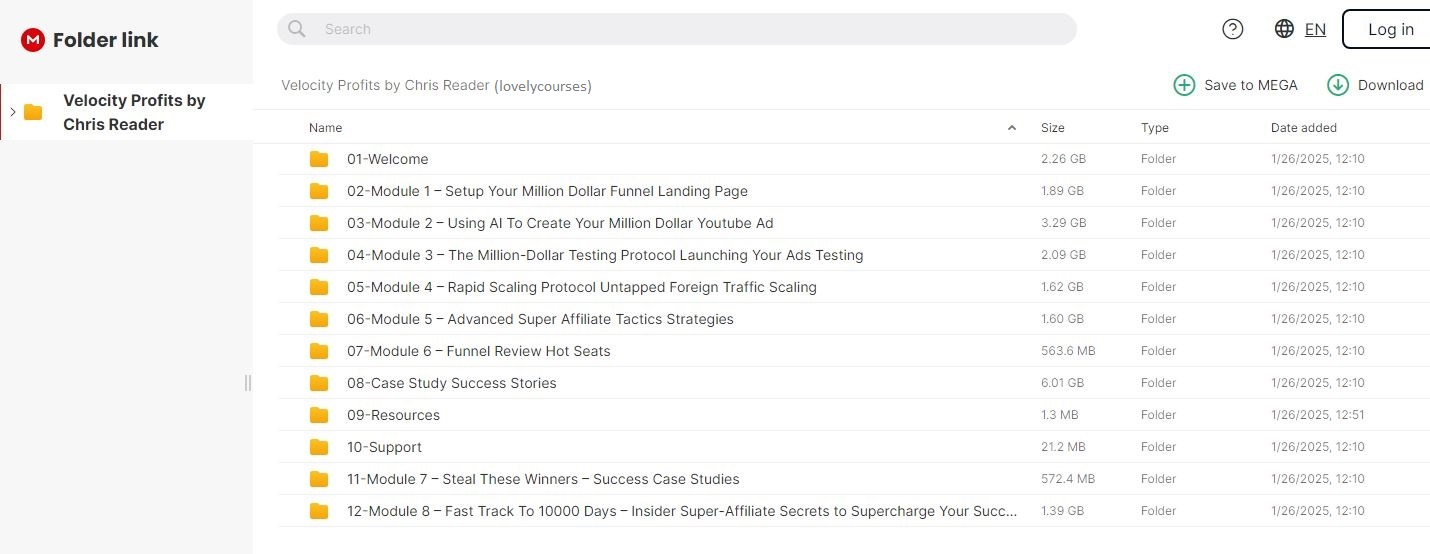
Task: Expand the Velocity Profits tree folder chevron
Action: (x=13, y=112)
